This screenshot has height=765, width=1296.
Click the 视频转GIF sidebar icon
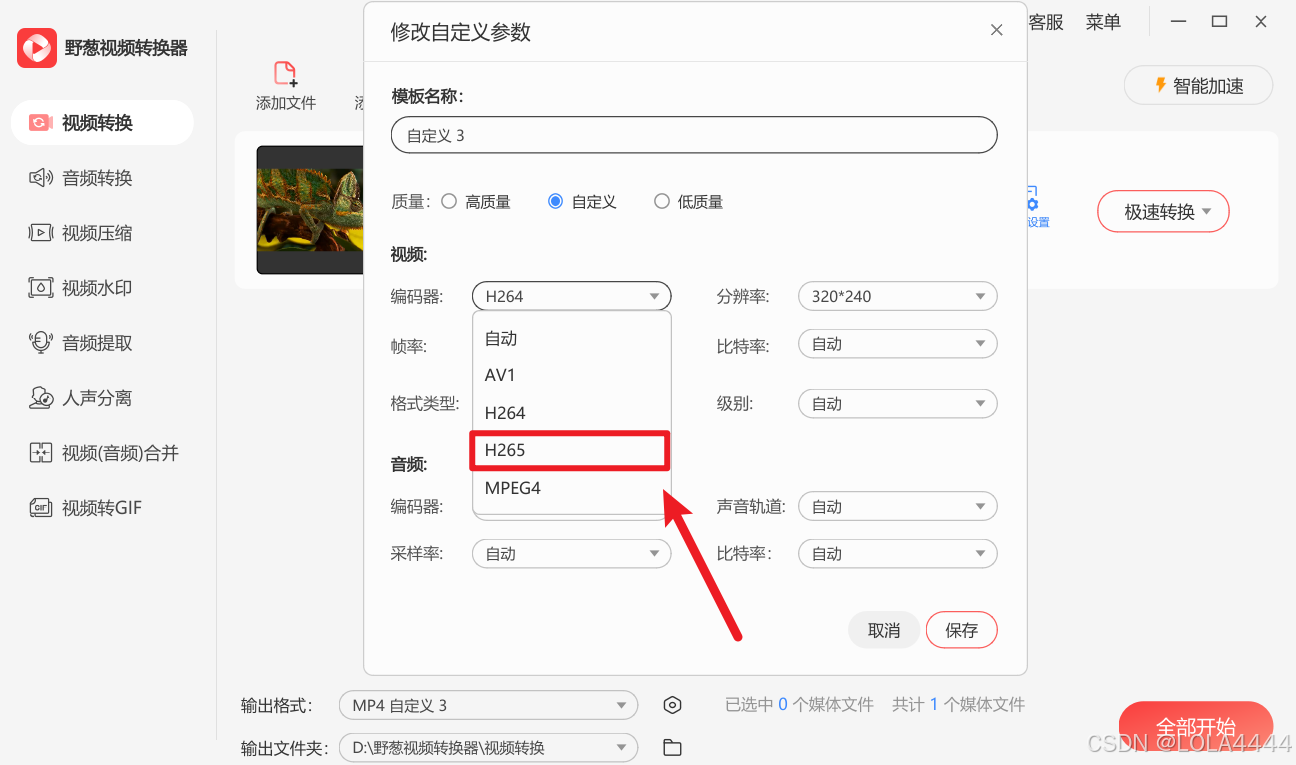(40, 508)
